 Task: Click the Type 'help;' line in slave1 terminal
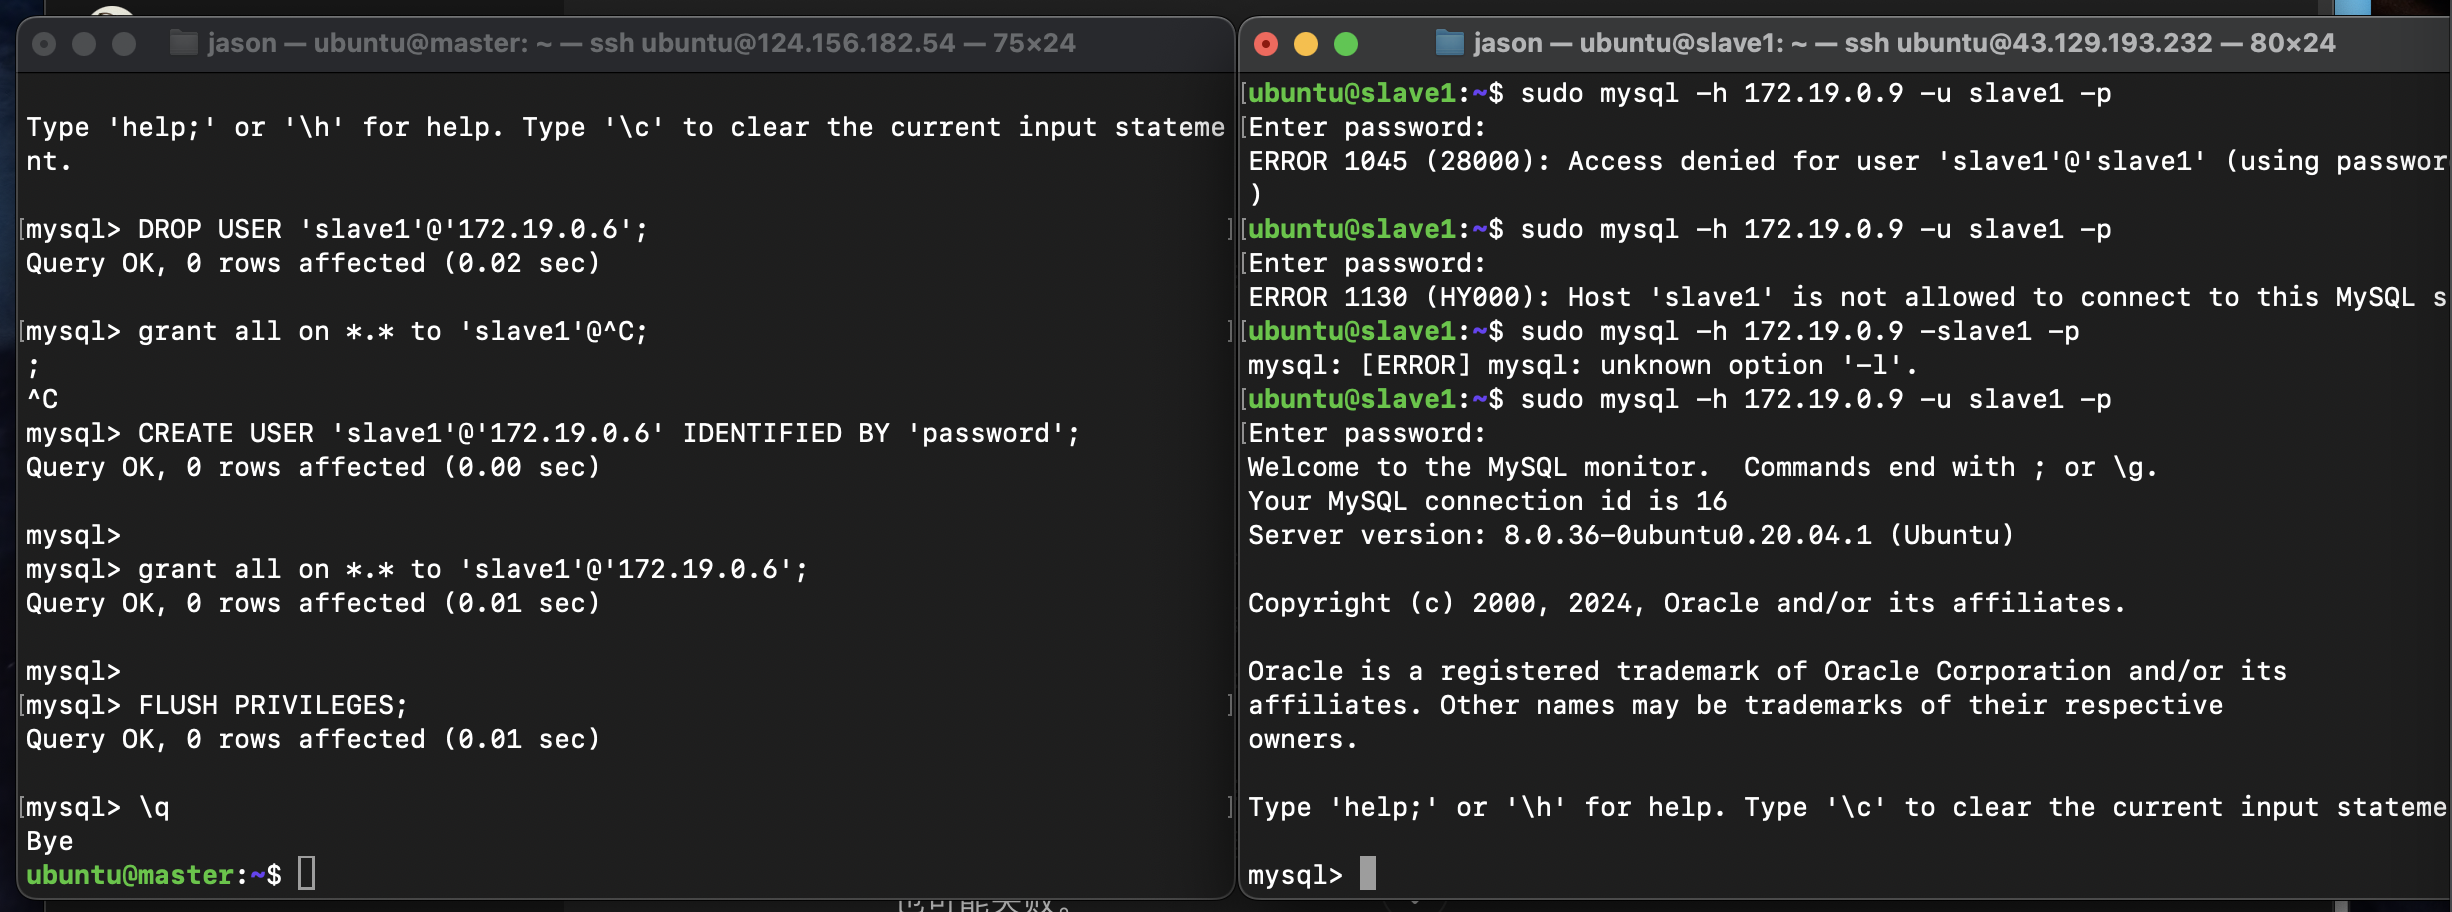tap(1847, 807)
